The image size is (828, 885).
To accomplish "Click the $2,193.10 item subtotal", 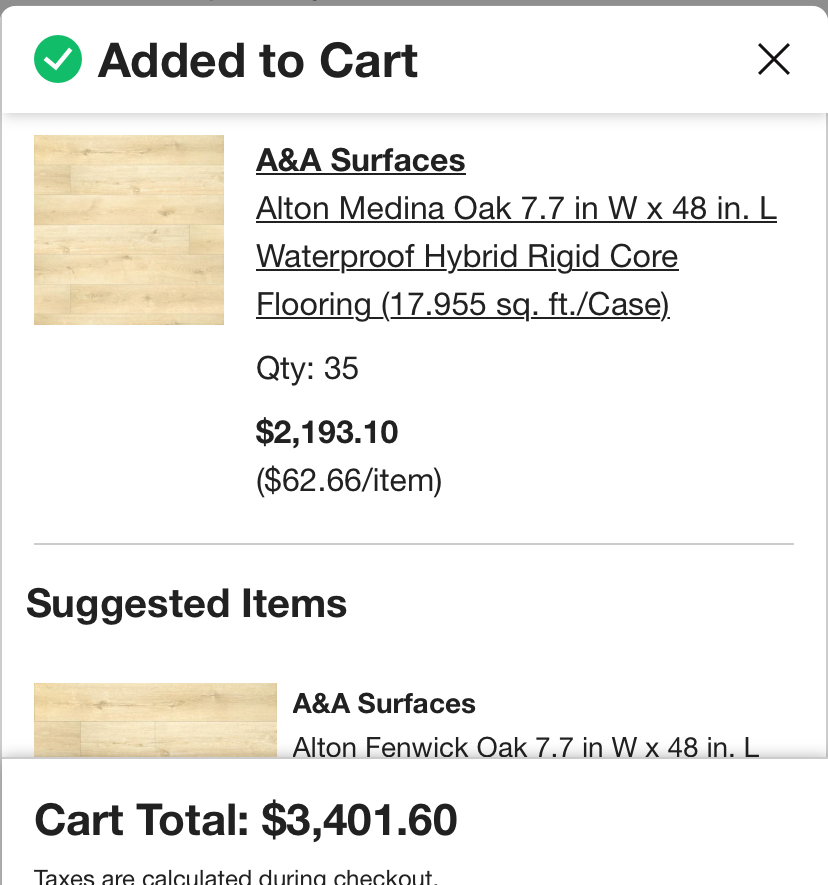I will (x=327, y=432).
